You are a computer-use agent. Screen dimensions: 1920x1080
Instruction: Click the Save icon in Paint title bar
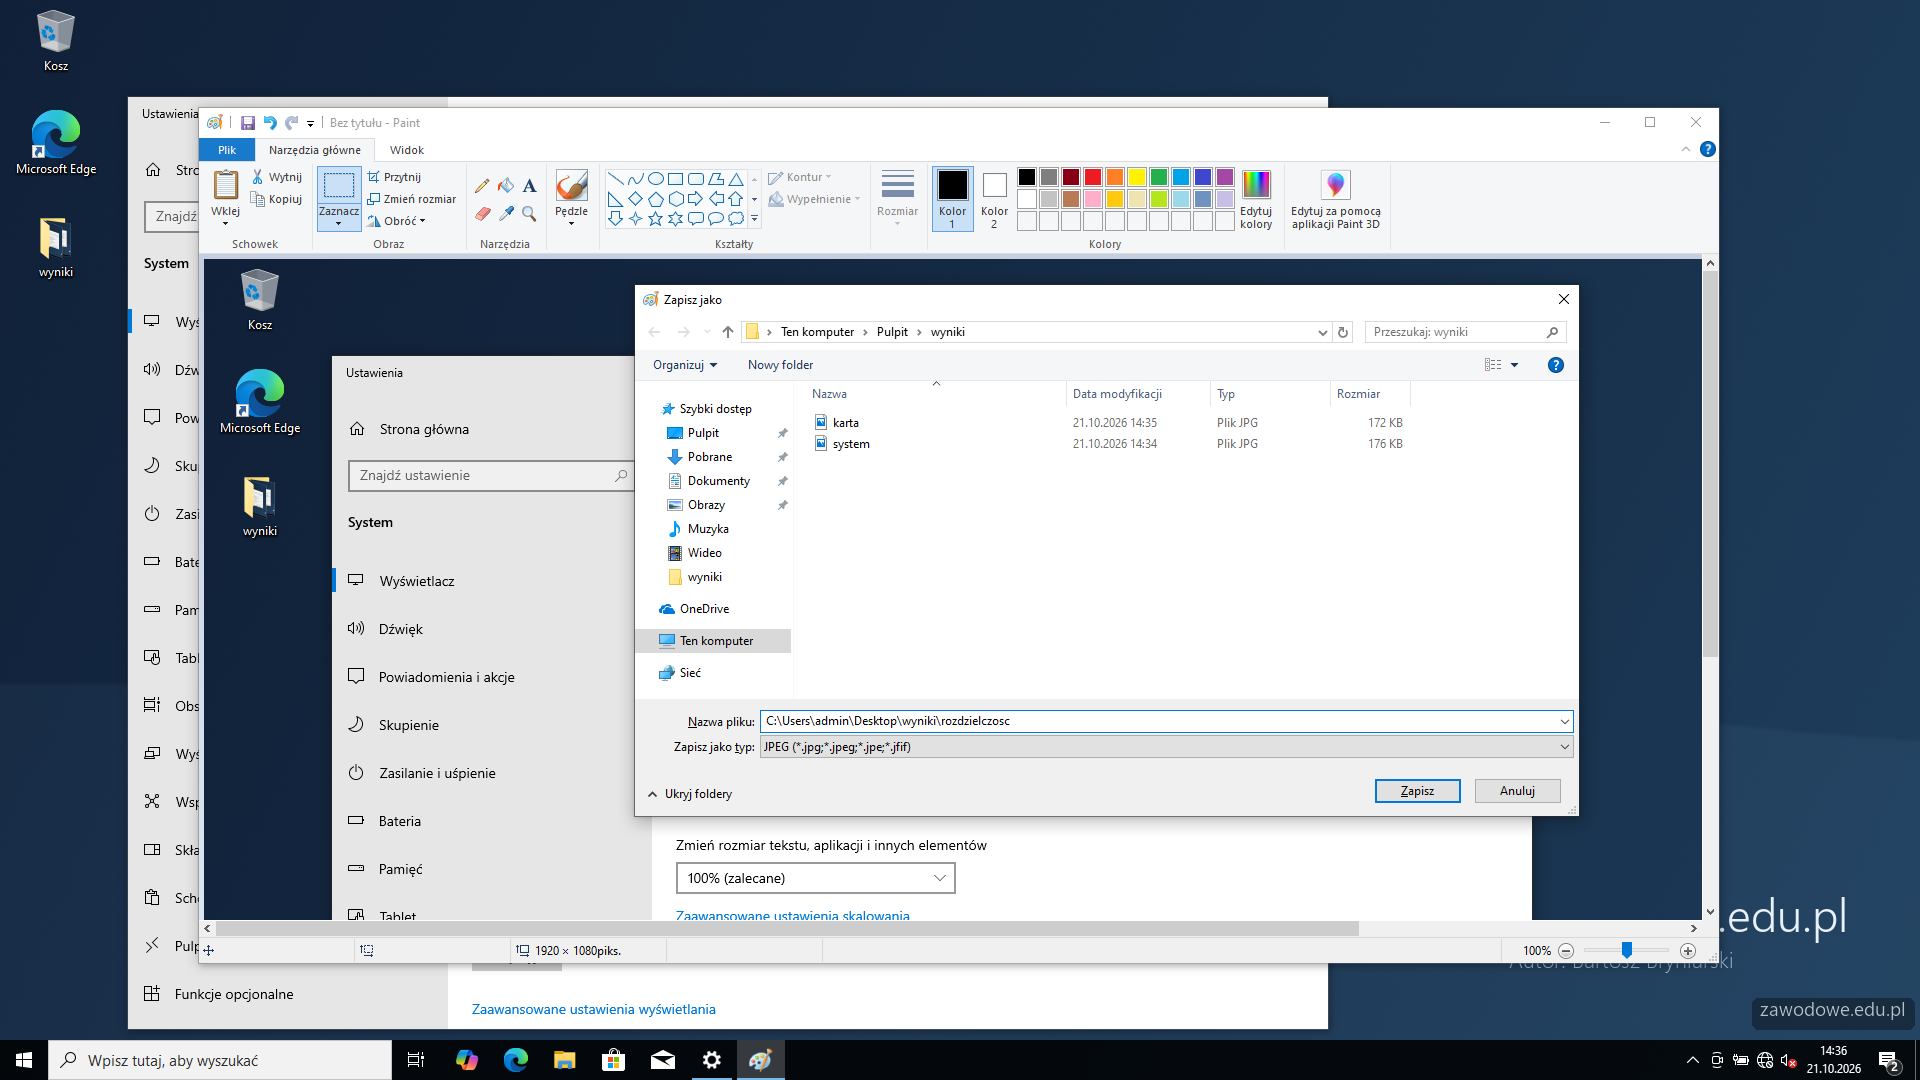coord(248,123)
